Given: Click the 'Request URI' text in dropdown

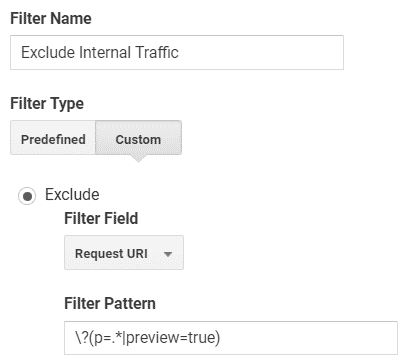Looking at the screenshot, I should click(111, 254).
